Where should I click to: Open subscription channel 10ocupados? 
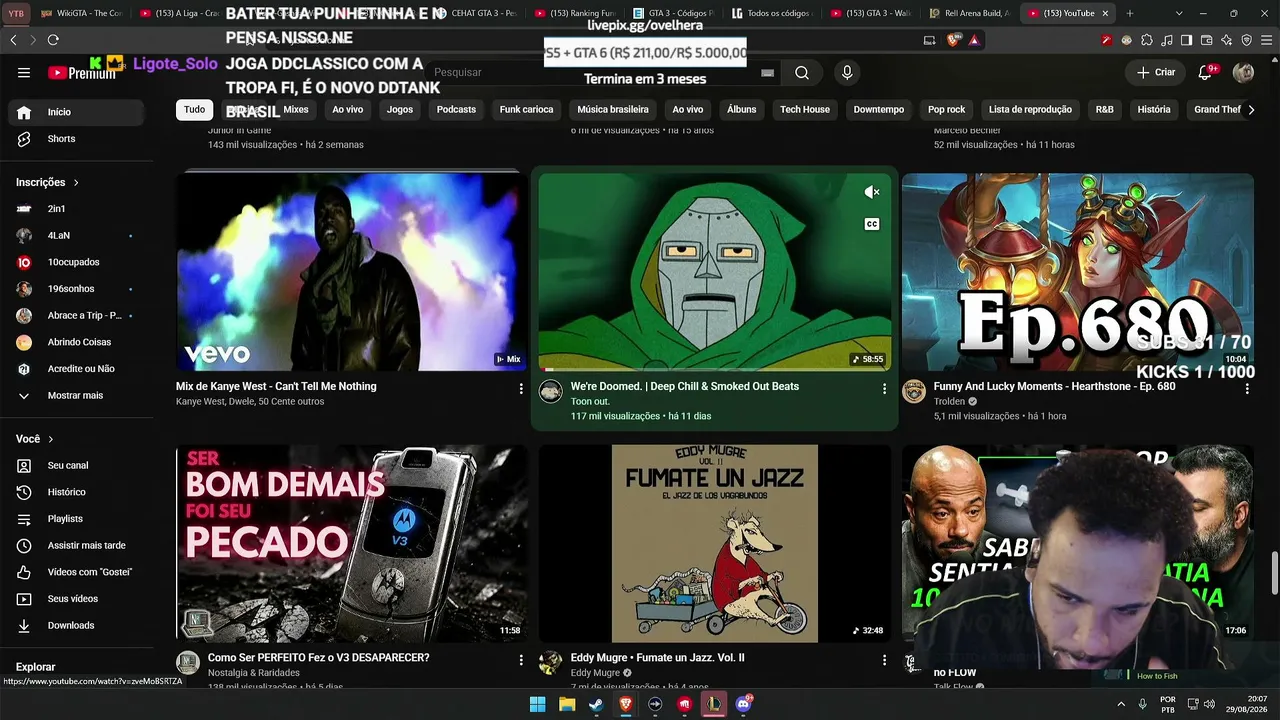pos(76,262)
